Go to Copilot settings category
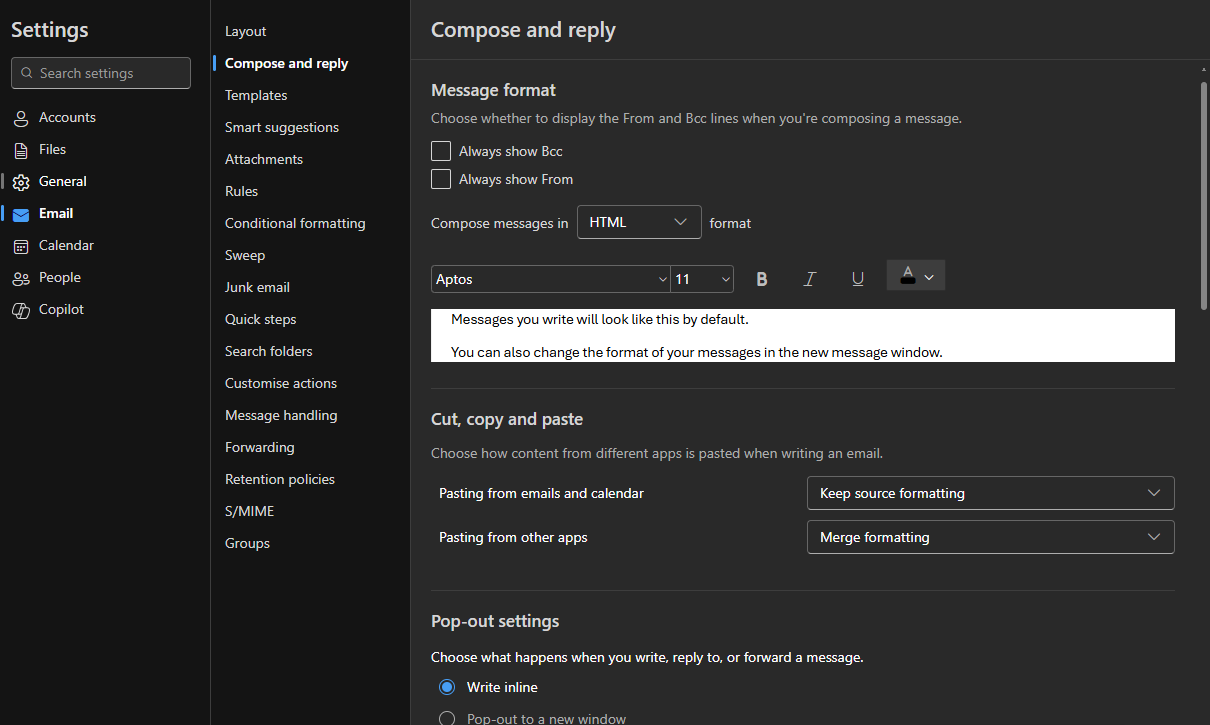1210x725 pixels. 61,309
